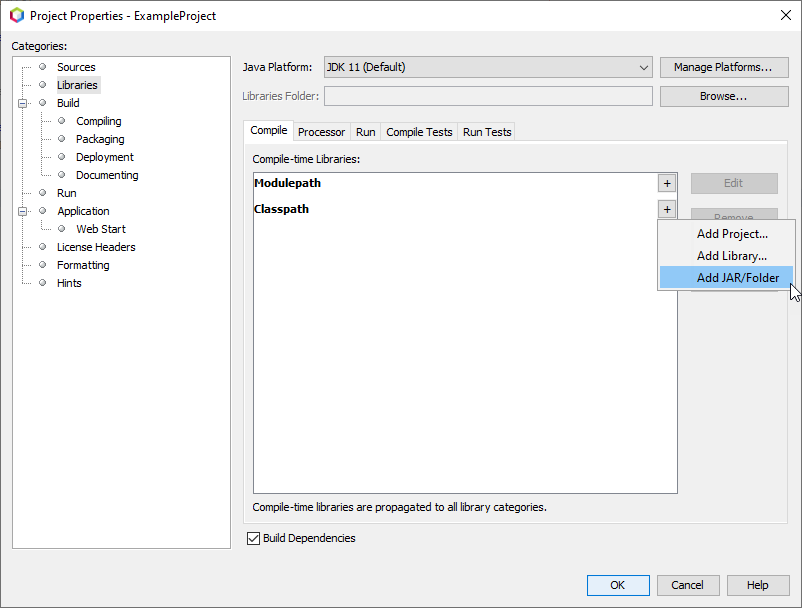Select the Hints category in the tree
The width and height of the screenshot is (802, 608).
point(69,283)
